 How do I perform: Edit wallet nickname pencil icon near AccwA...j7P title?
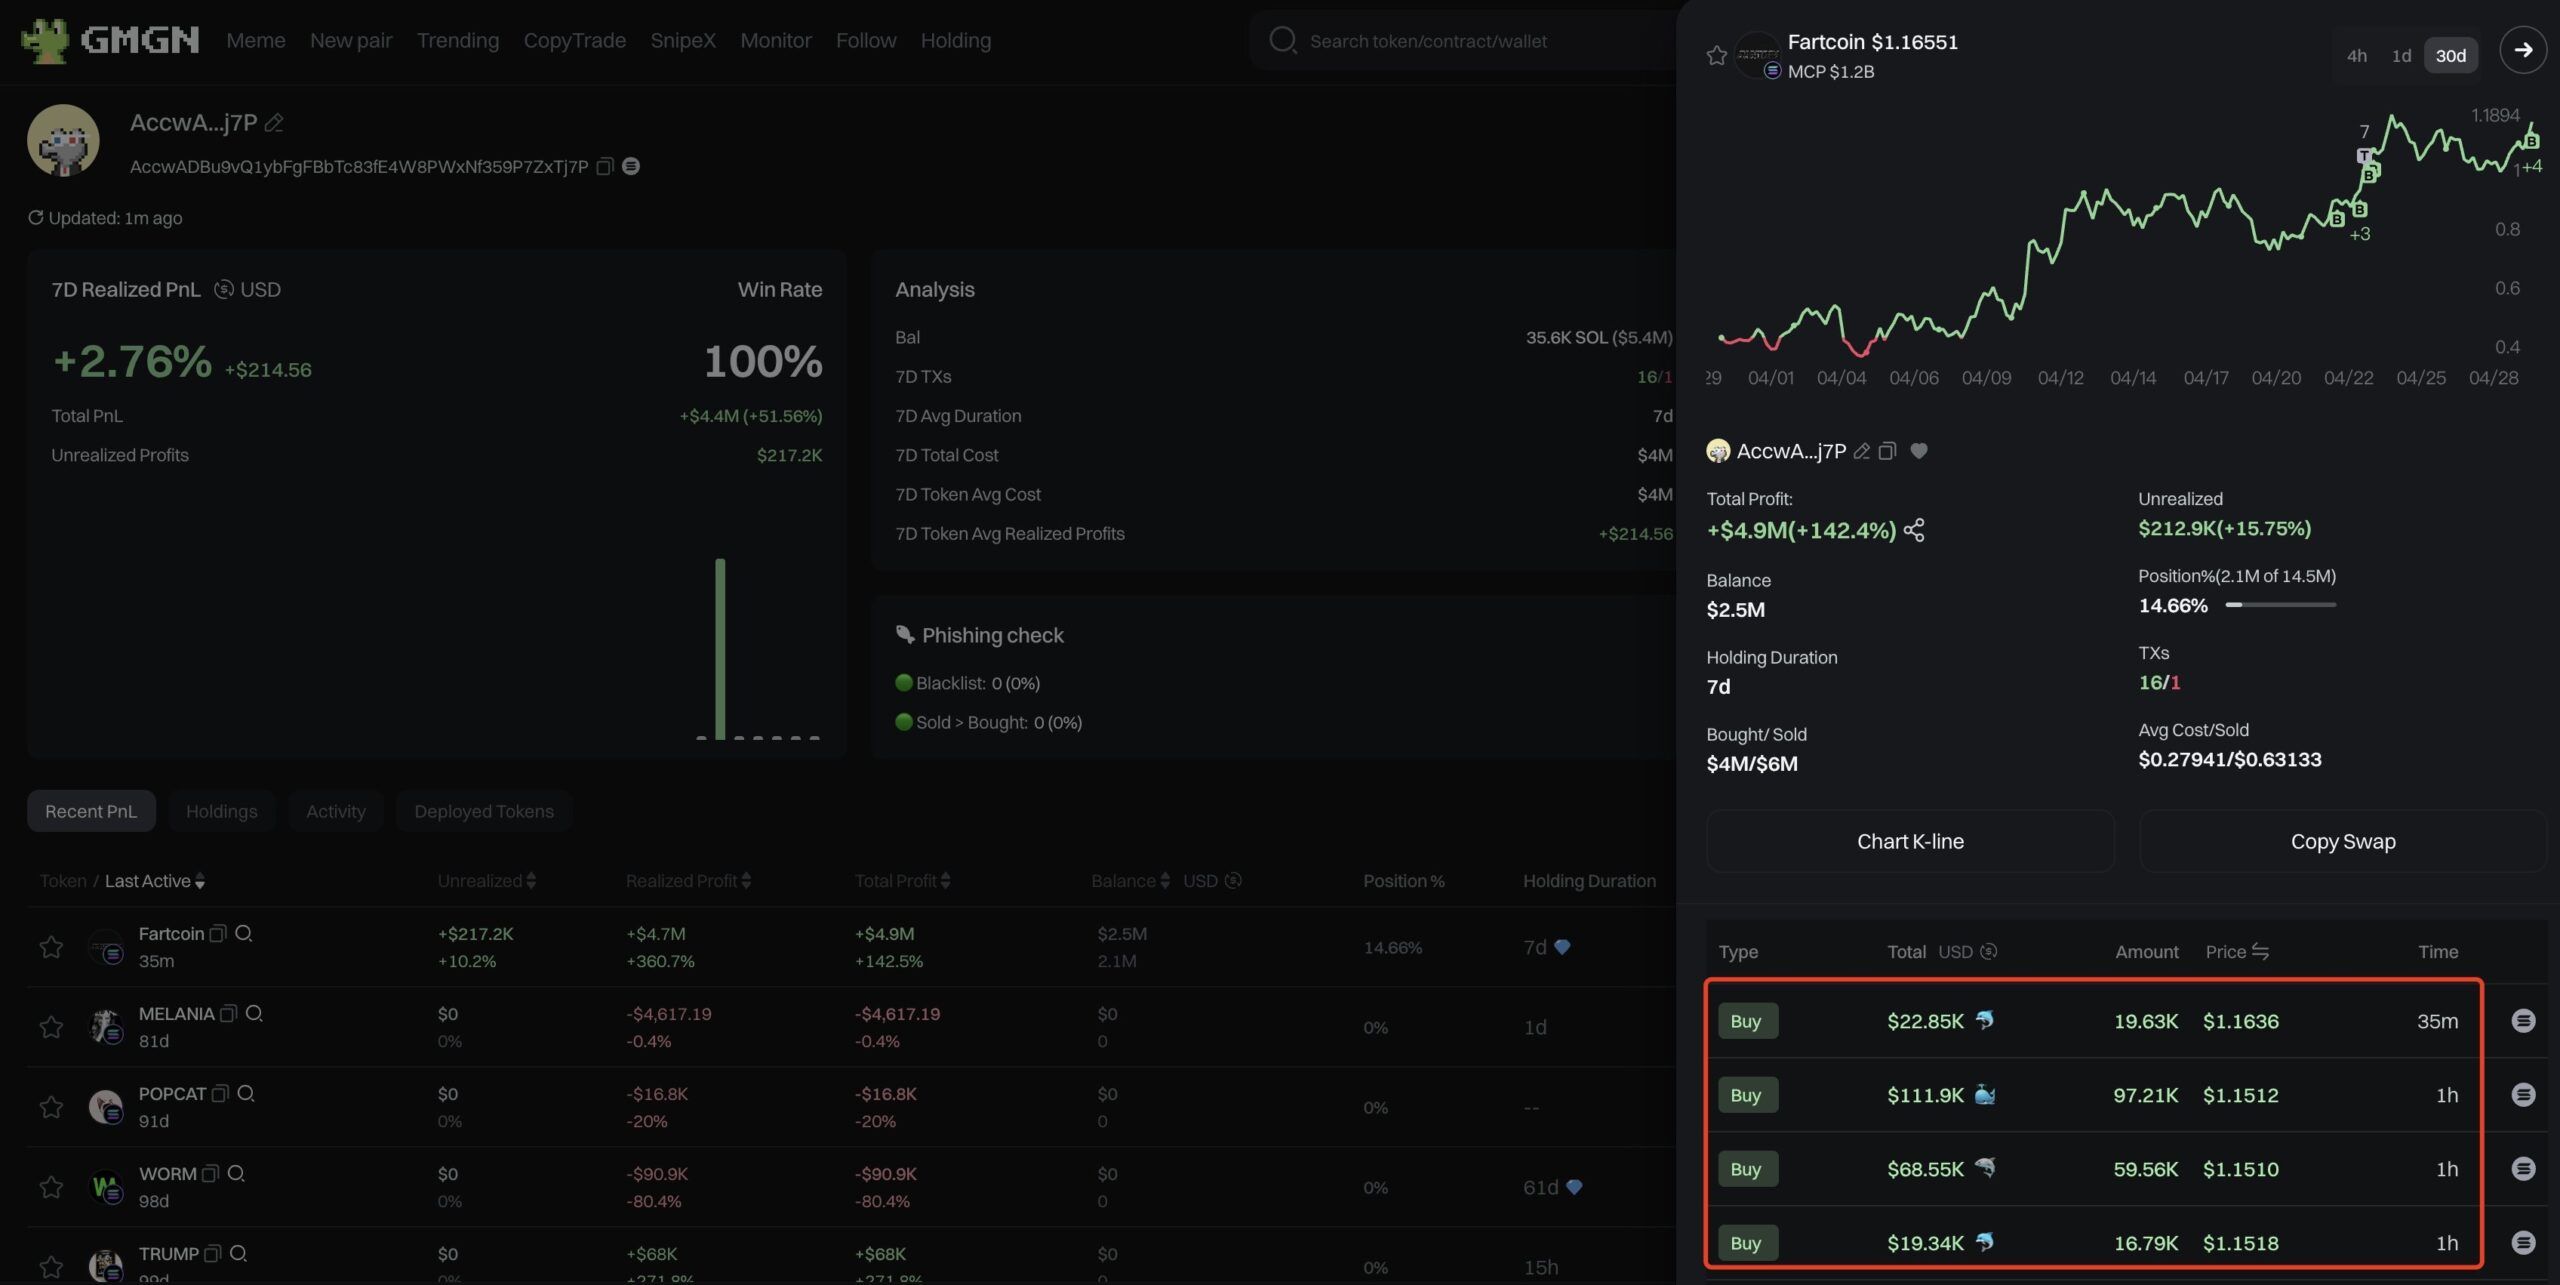pos(274,123)
